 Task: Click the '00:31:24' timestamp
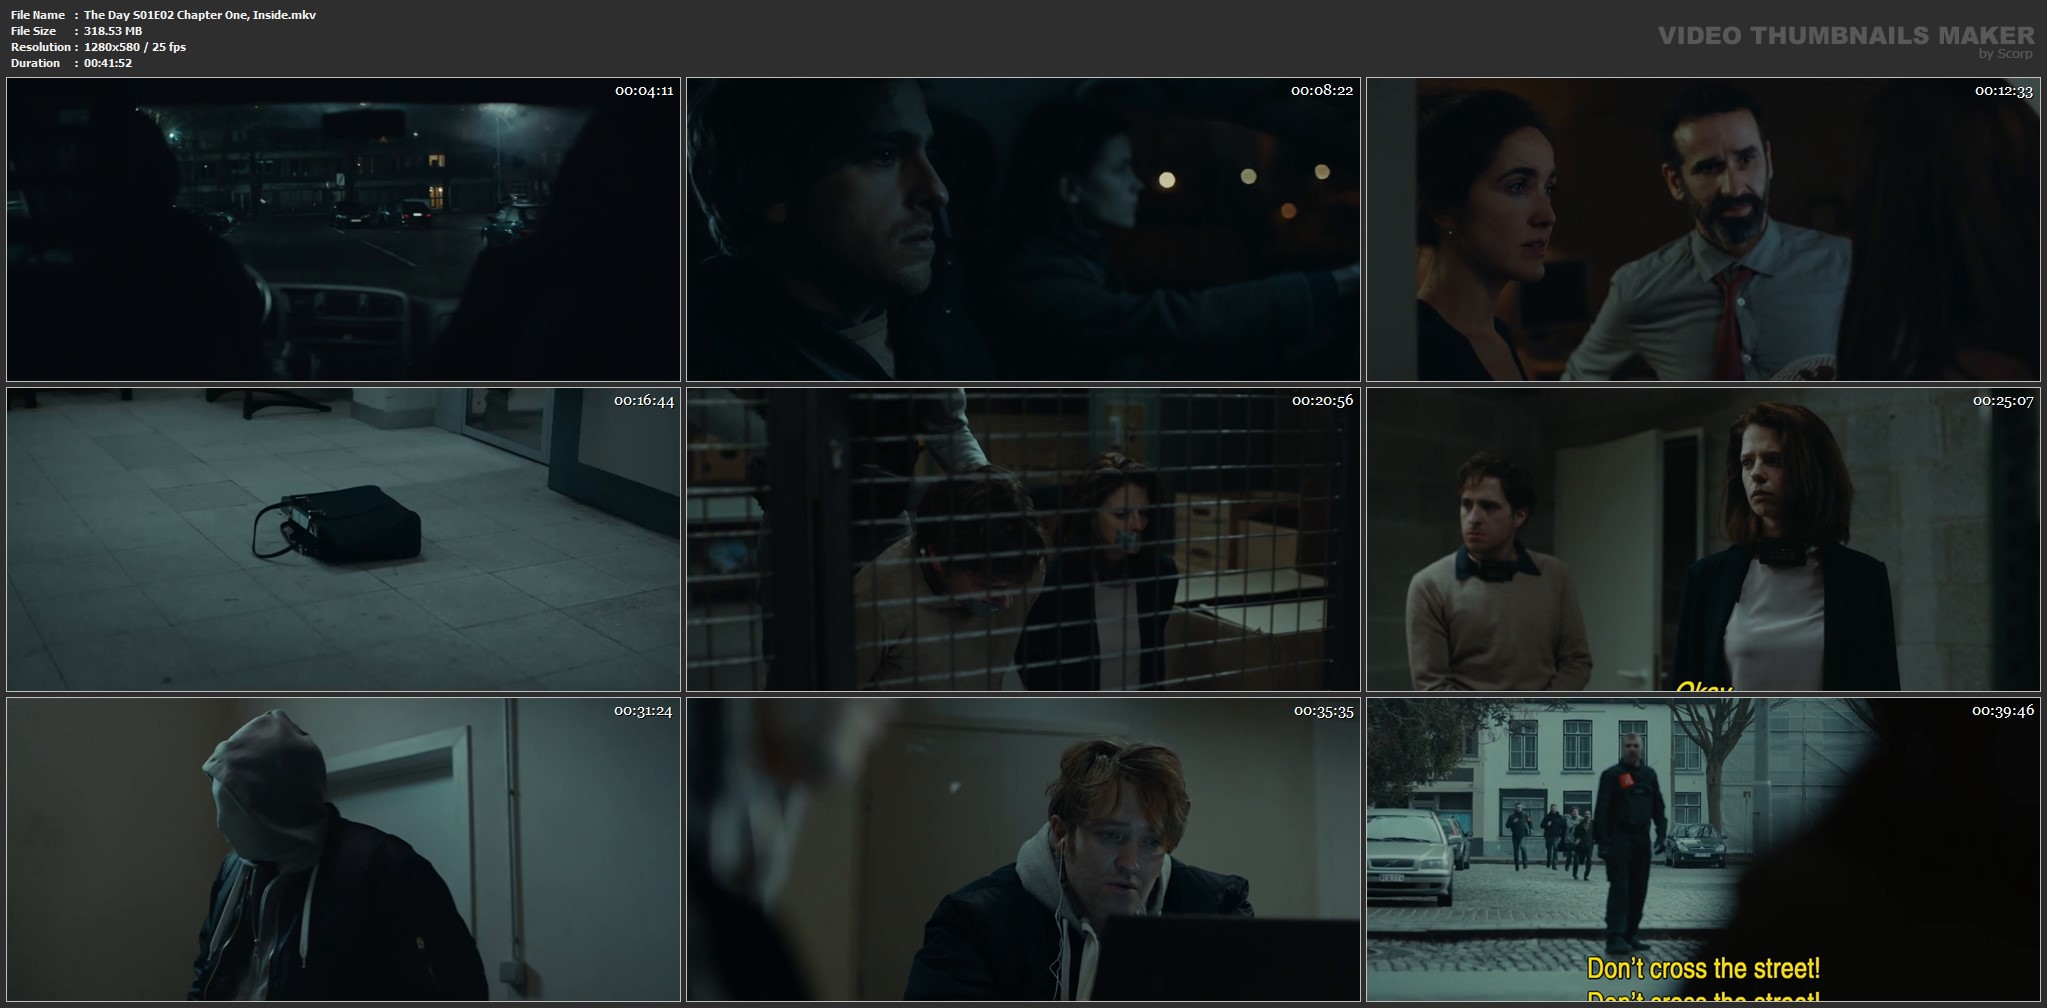point(643,711)
